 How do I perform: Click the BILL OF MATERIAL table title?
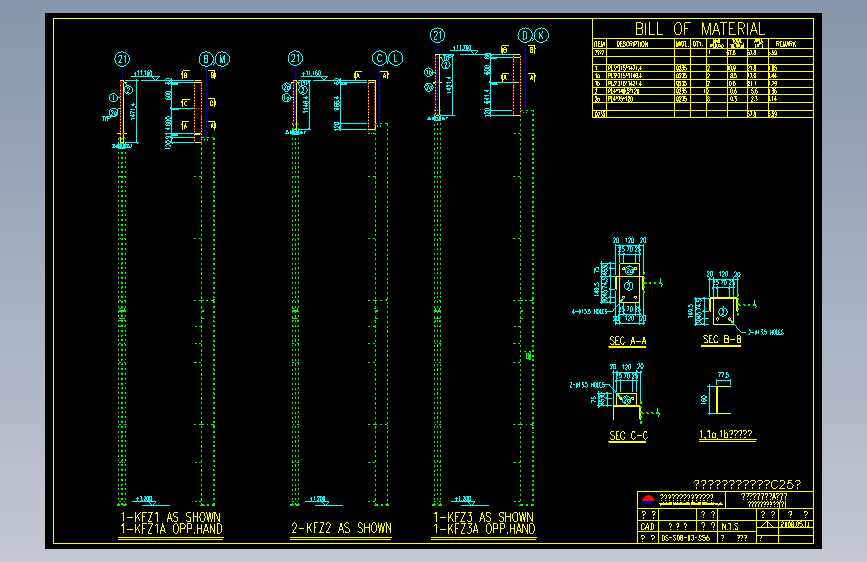tap(699, 29)
